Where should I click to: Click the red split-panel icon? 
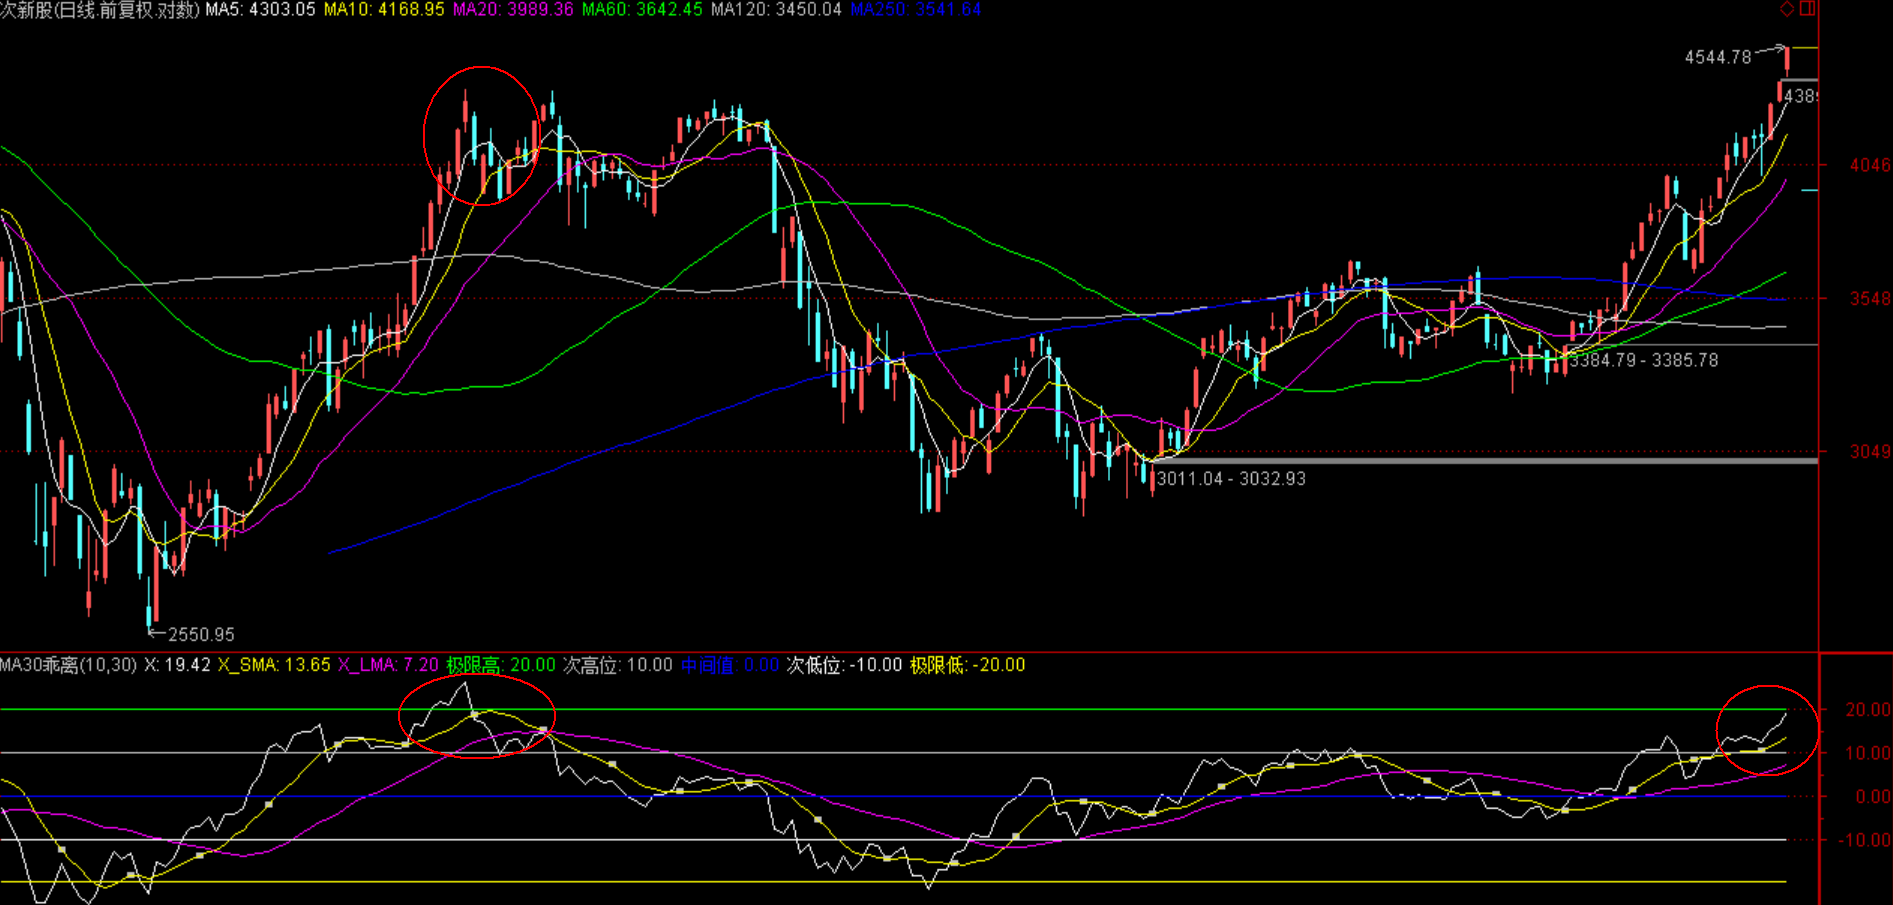[1808, 9]
